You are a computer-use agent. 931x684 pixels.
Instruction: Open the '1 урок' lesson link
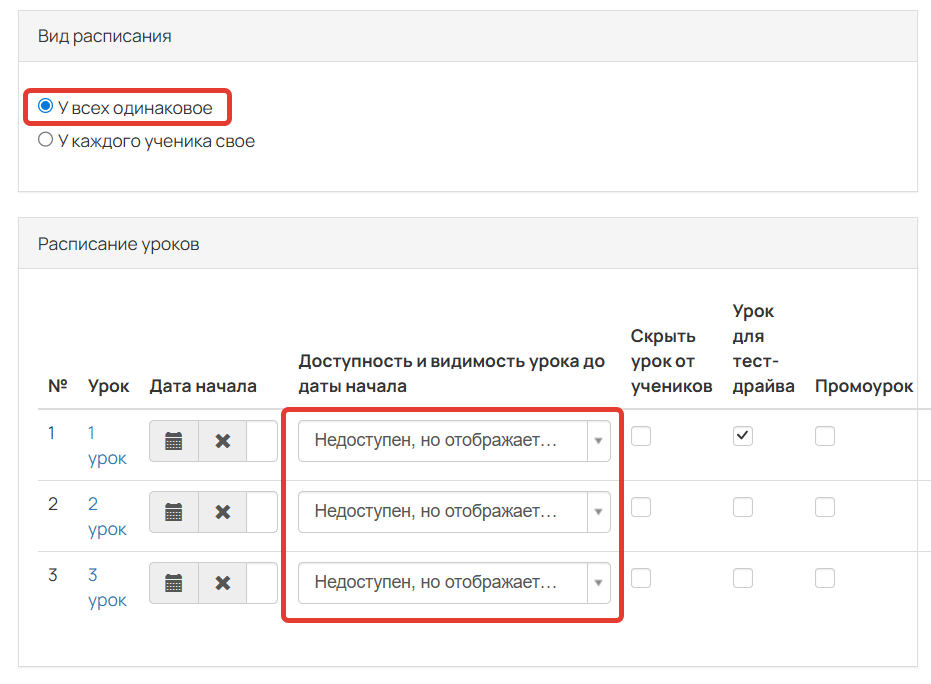[106, 446]
